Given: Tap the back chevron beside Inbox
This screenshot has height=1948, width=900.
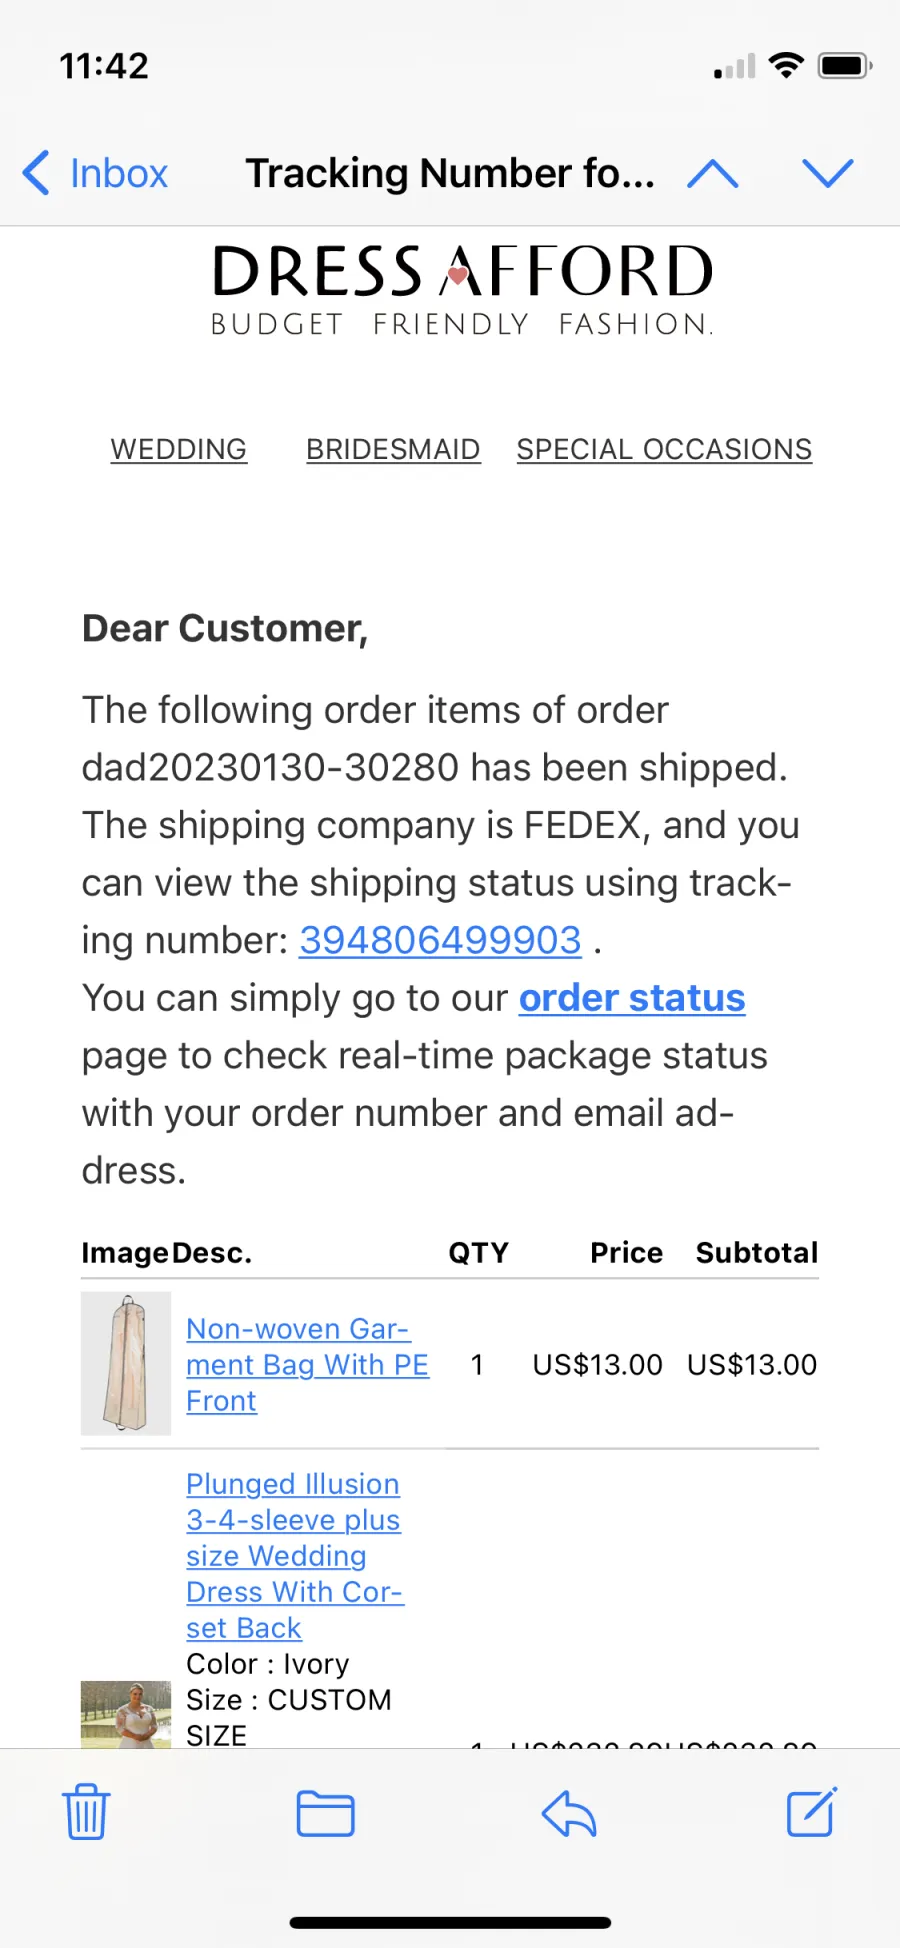Looking at the screenshot, I should [x=36, y=173].
